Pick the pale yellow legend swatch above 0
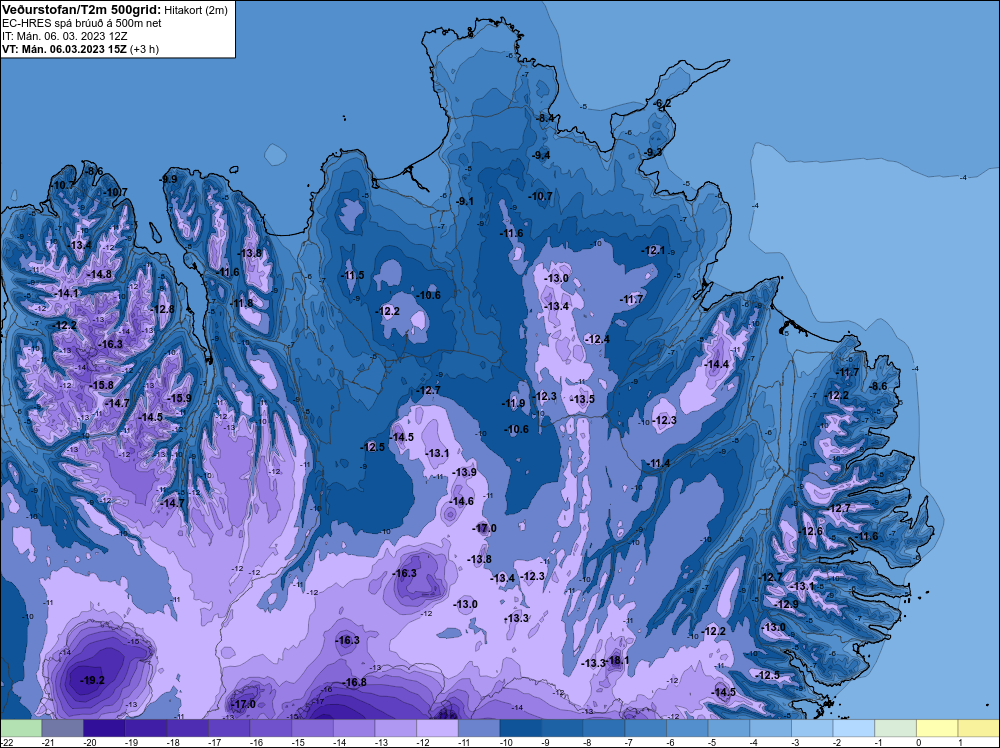 tap(937, 728)
